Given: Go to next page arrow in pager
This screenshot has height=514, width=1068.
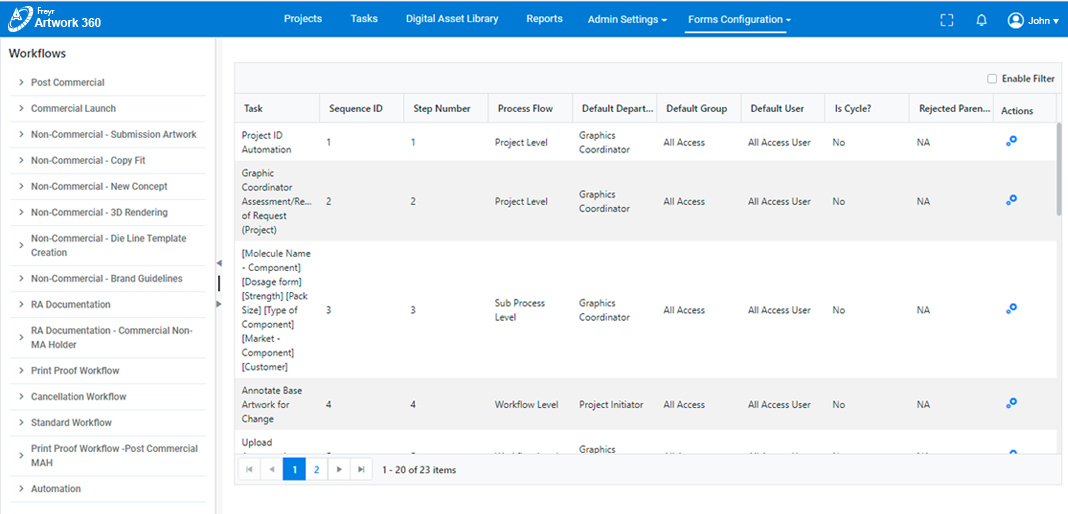Looking at the screenshot, I should pyautogui.click(x=339, y=469).
